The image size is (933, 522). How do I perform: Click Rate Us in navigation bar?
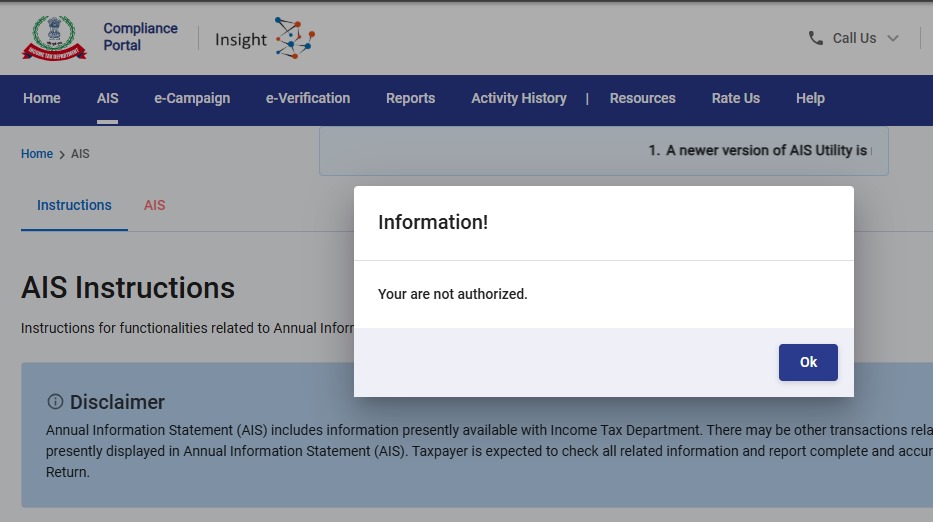(736, 98)
